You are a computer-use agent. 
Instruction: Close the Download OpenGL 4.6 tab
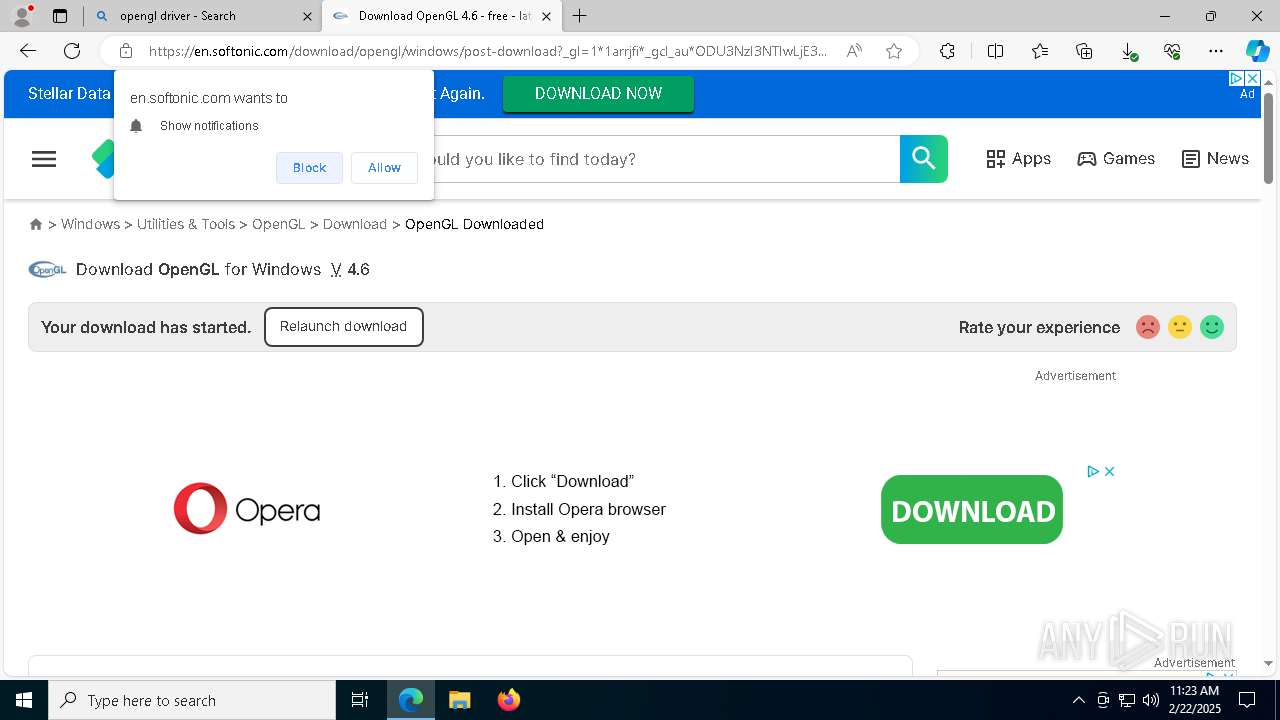(x=546, y=16)
